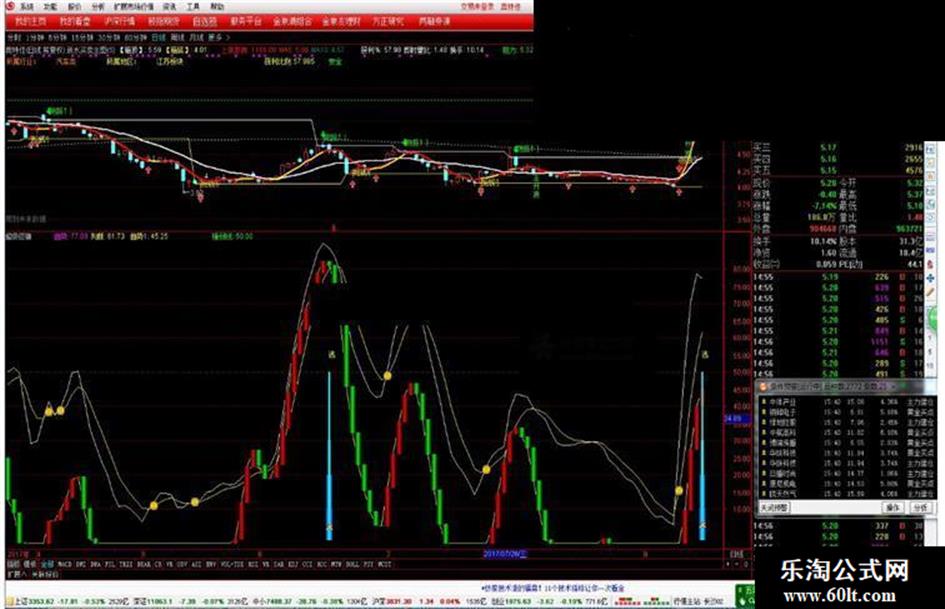Click the pencil draw icon in right toolbar

click(931, 292)
